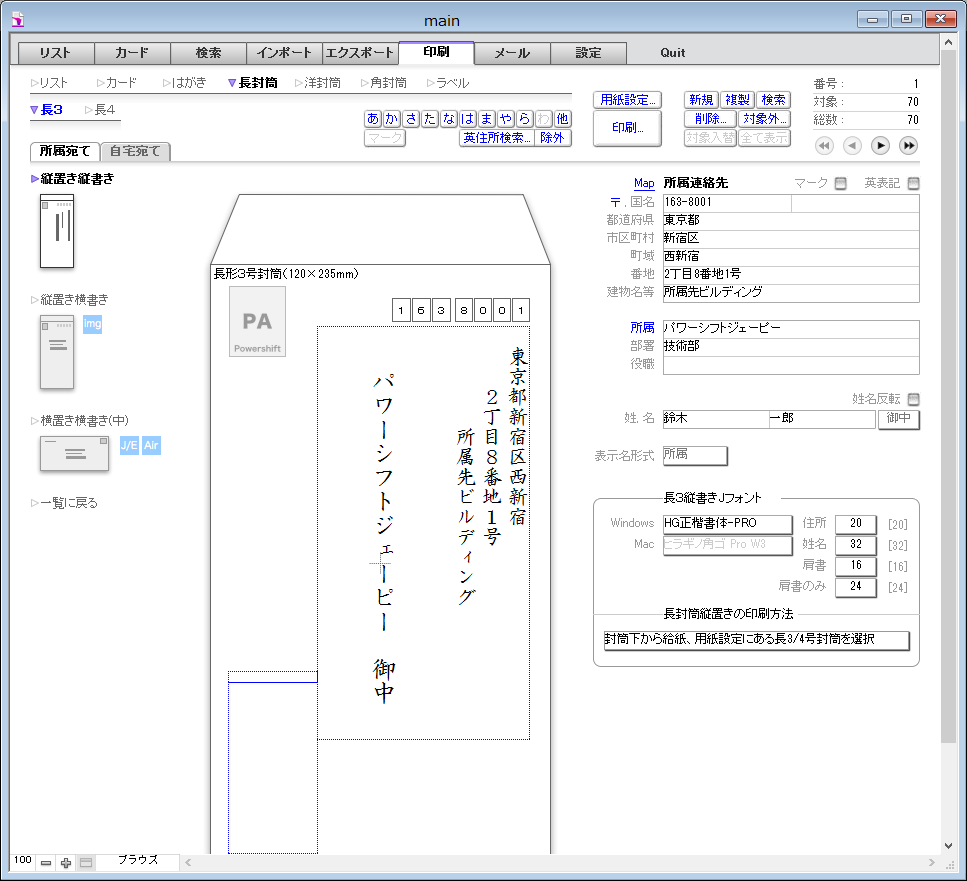The image size is (967, 881).
Task: Click the PA Powershift logo image
Action: pyautogui.click(x=257, y=322)
